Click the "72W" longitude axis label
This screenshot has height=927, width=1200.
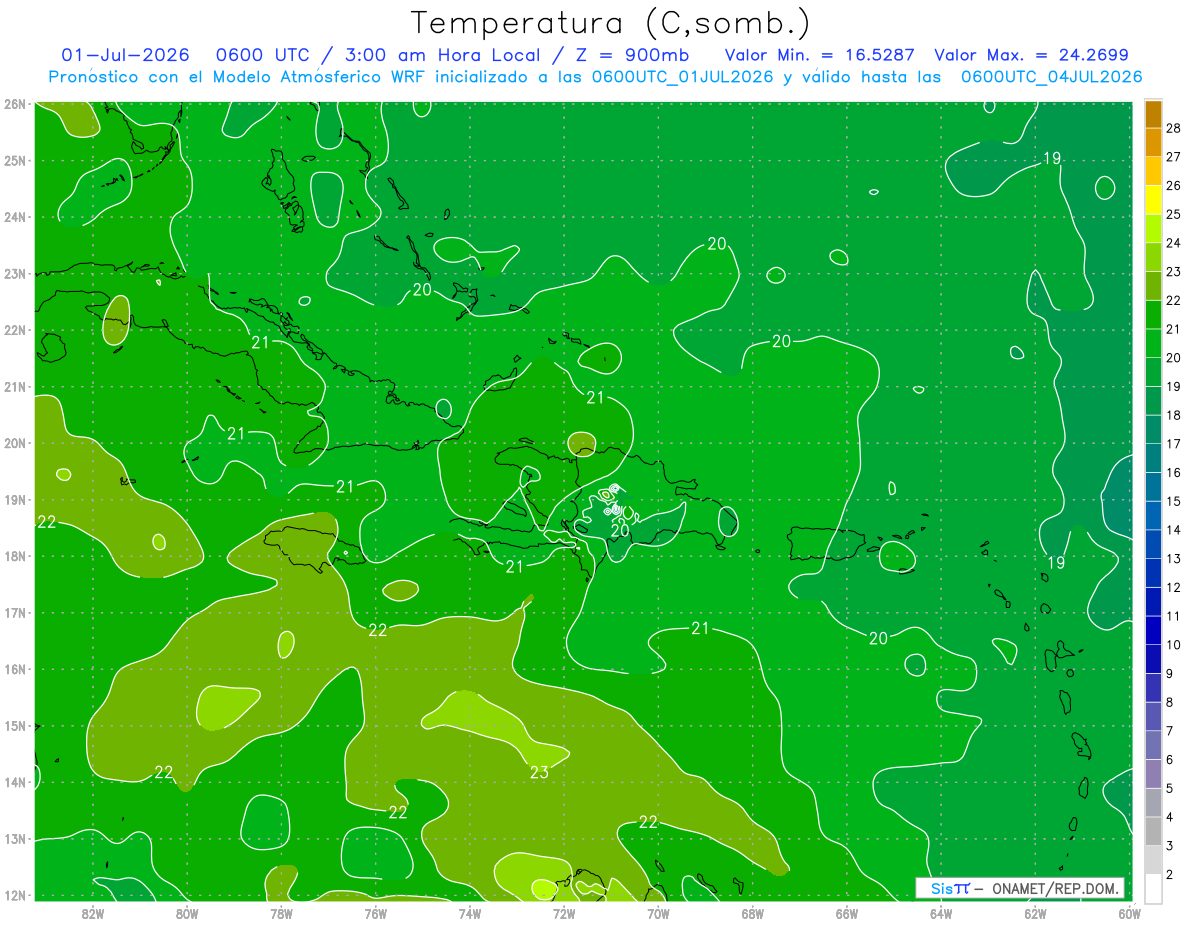tap(564, 912)
